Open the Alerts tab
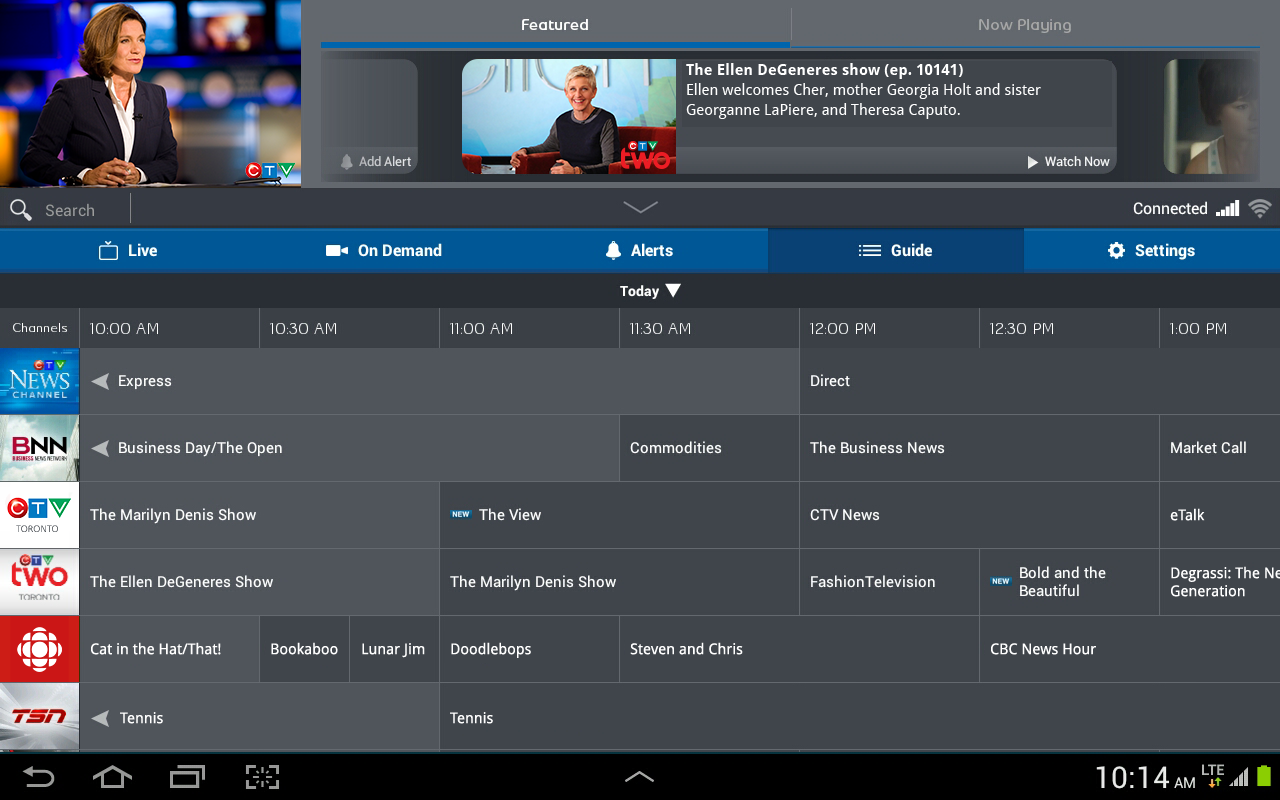1280x800 pixels. 640,251
